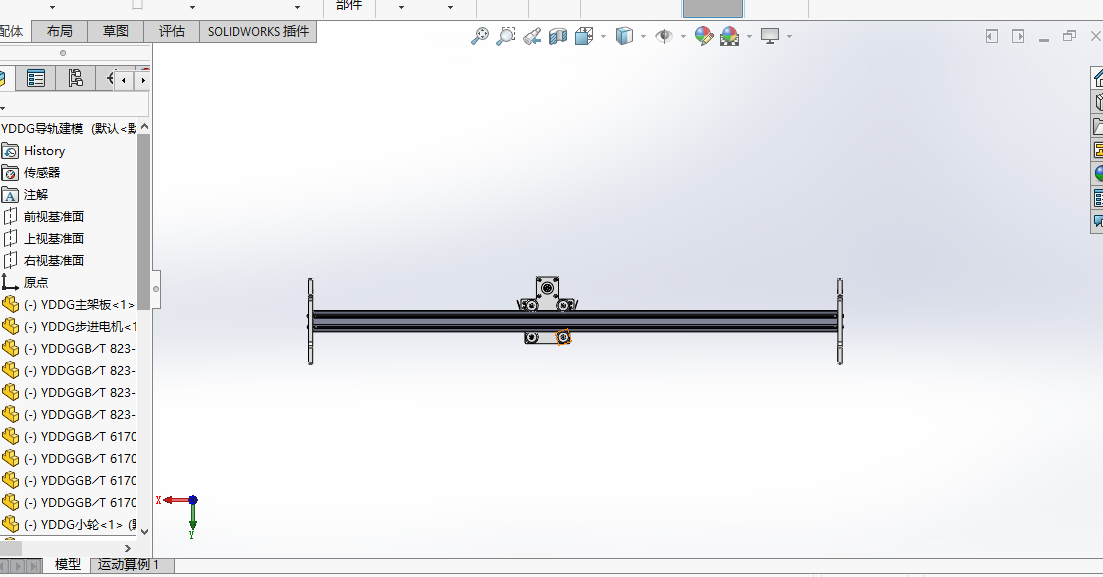Switch to the 模型 bottom tab
The width and height of the screenshot is (1103, 577).
pyautogui.click(x=68, y=564)
